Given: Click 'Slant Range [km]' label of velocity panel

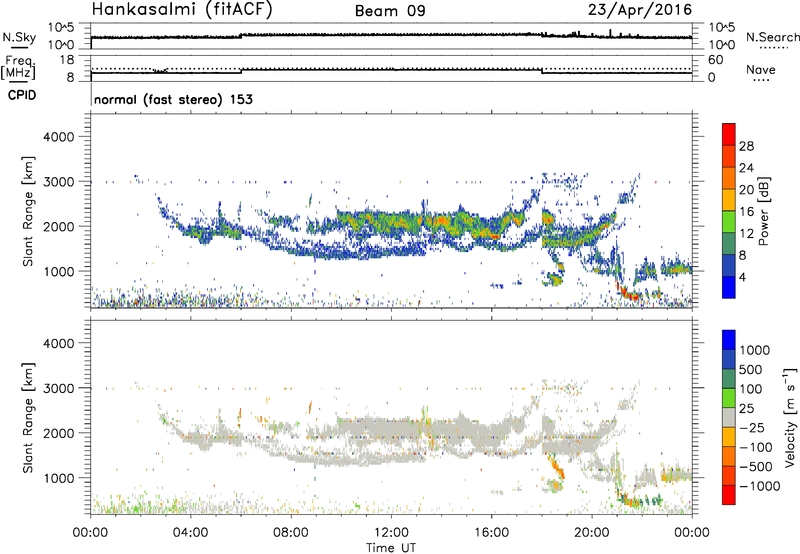Looking at the screenshot, I should pos(28,418).
